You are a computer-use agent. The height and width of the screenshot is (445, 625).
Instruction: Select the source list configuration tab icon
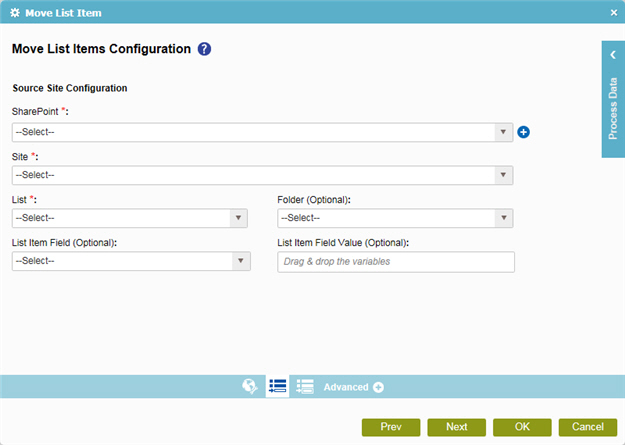[277, 386]
